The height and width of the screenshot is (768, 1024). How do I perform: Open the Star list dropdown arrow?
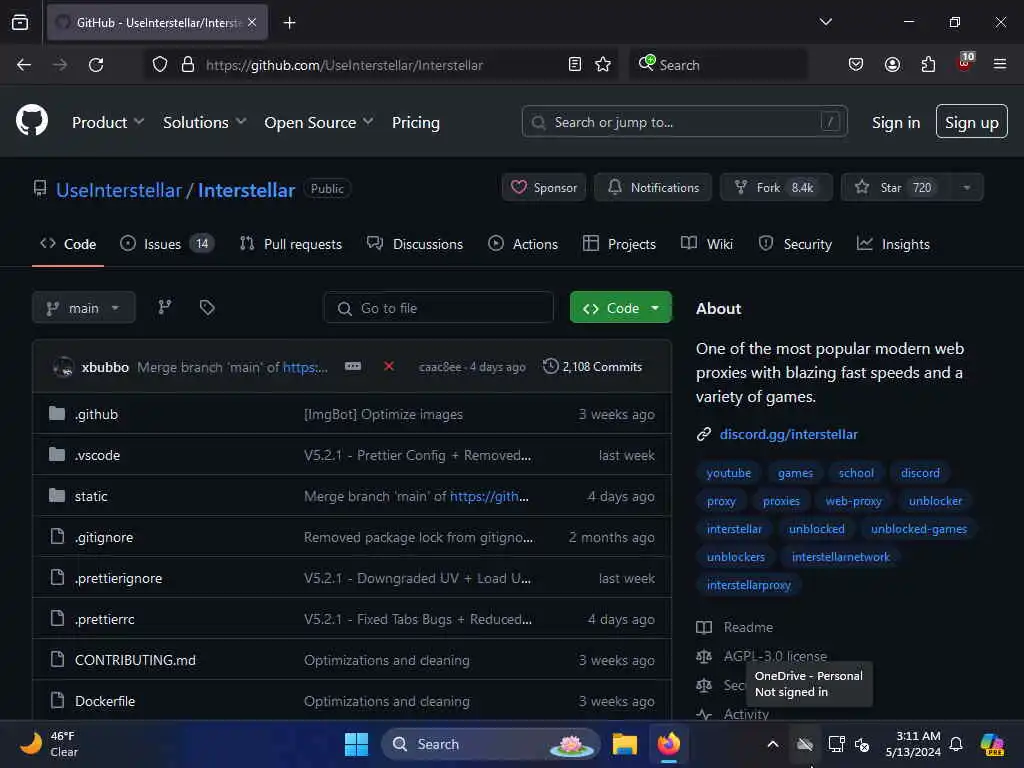[967, 187]
